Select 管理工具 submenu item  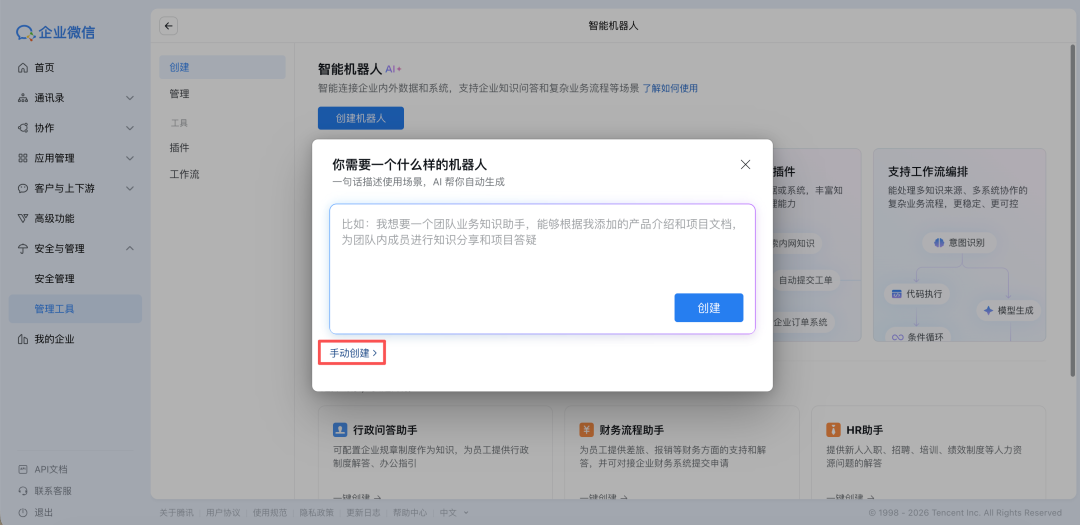75,309
